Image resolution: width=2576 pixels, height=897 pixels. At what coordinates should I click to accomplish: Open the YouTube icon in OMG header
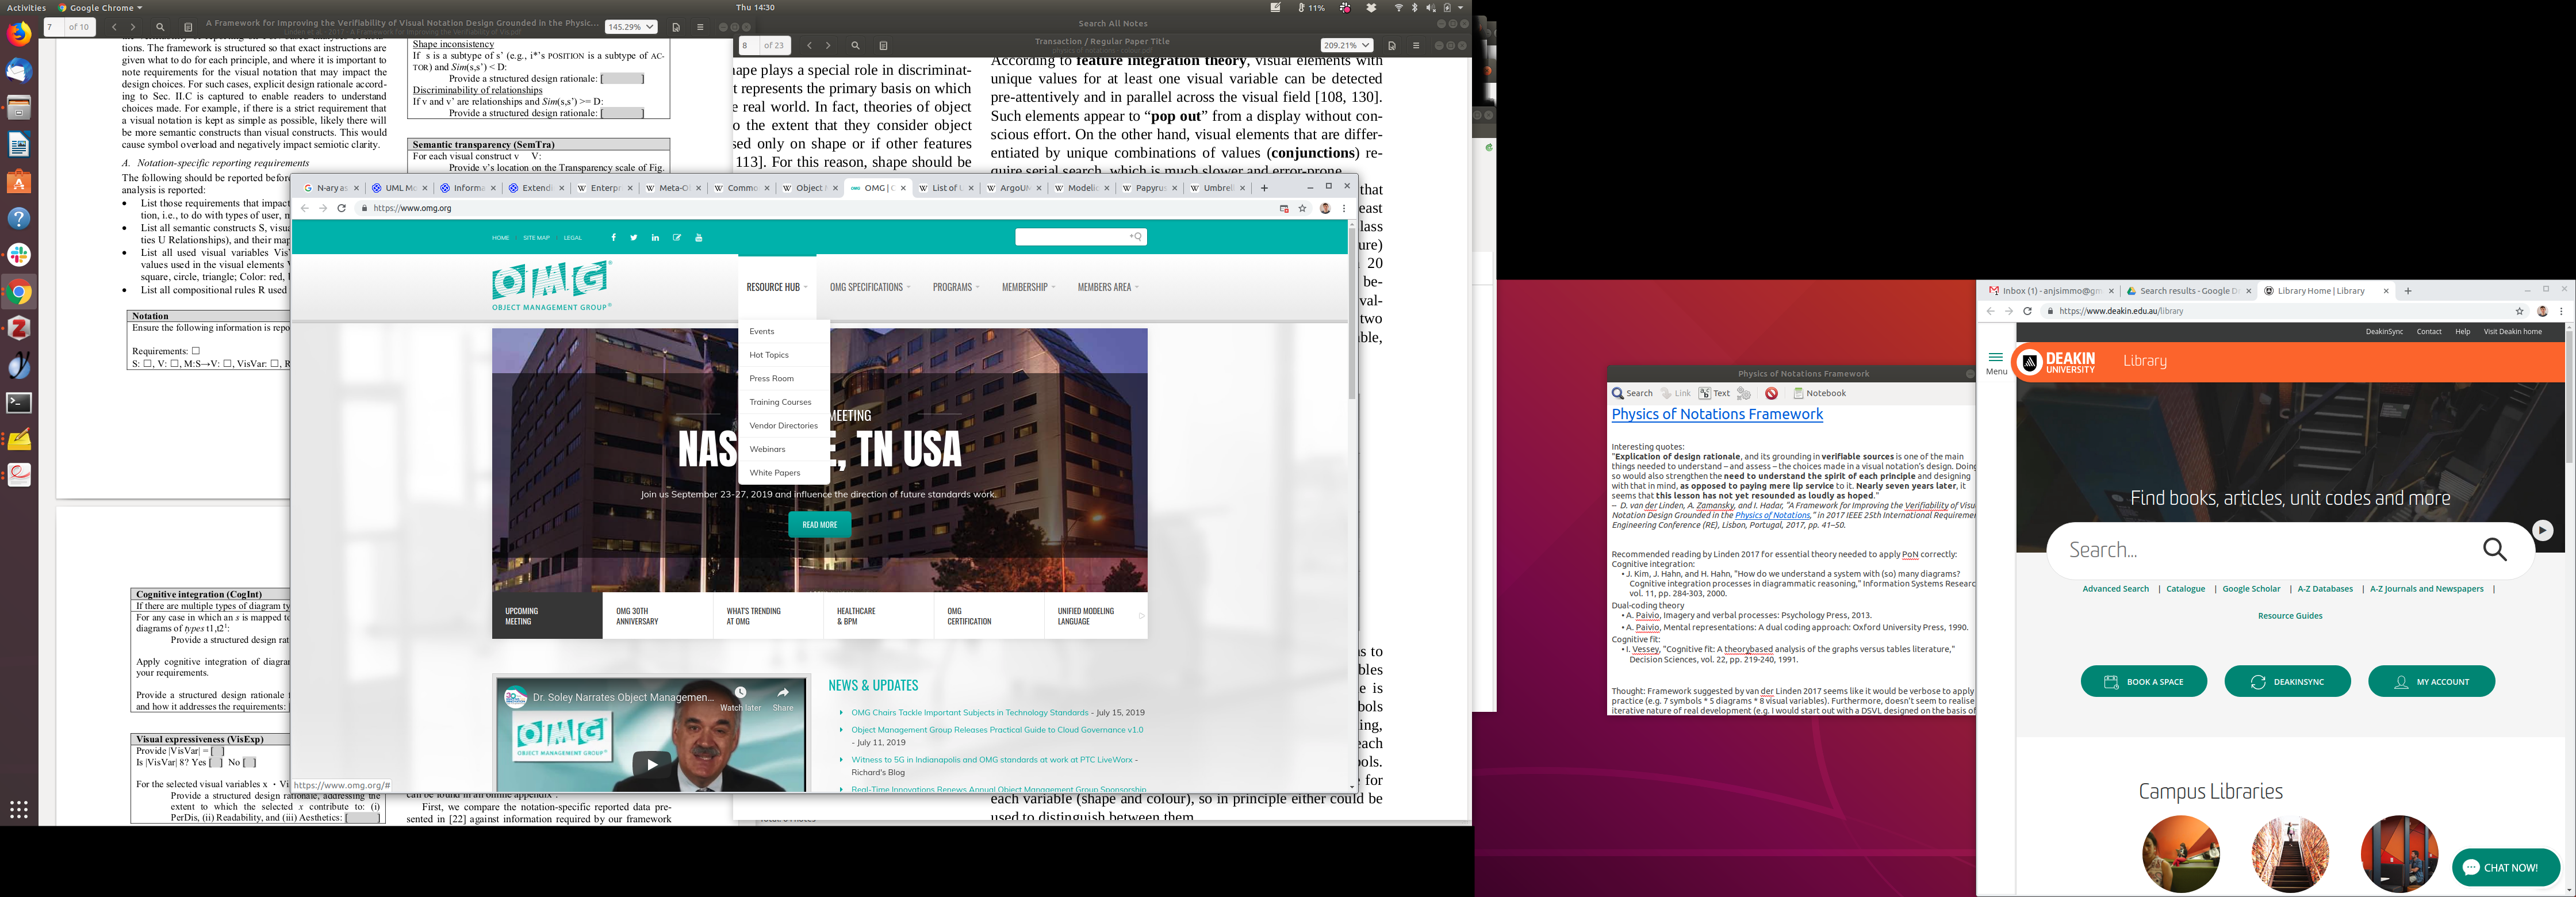[698, 238]
